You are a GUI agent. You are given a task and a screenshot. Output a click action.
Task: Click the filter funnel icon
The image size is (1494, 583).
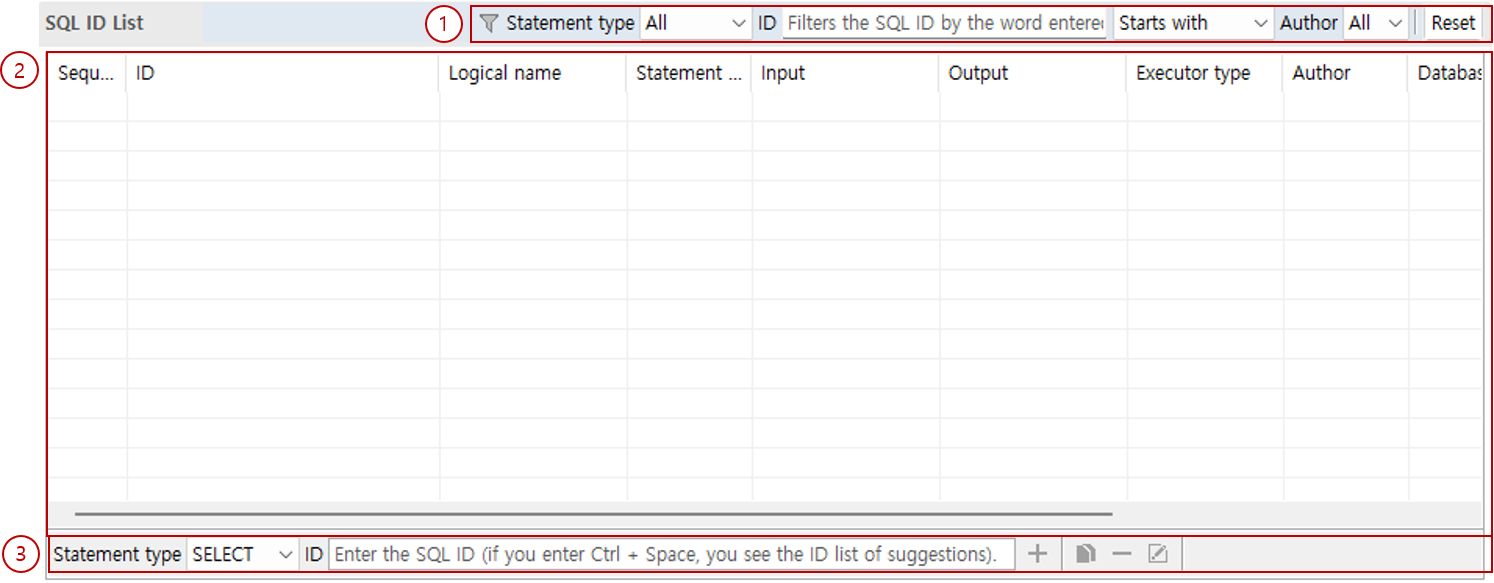(x=487, y=22)
